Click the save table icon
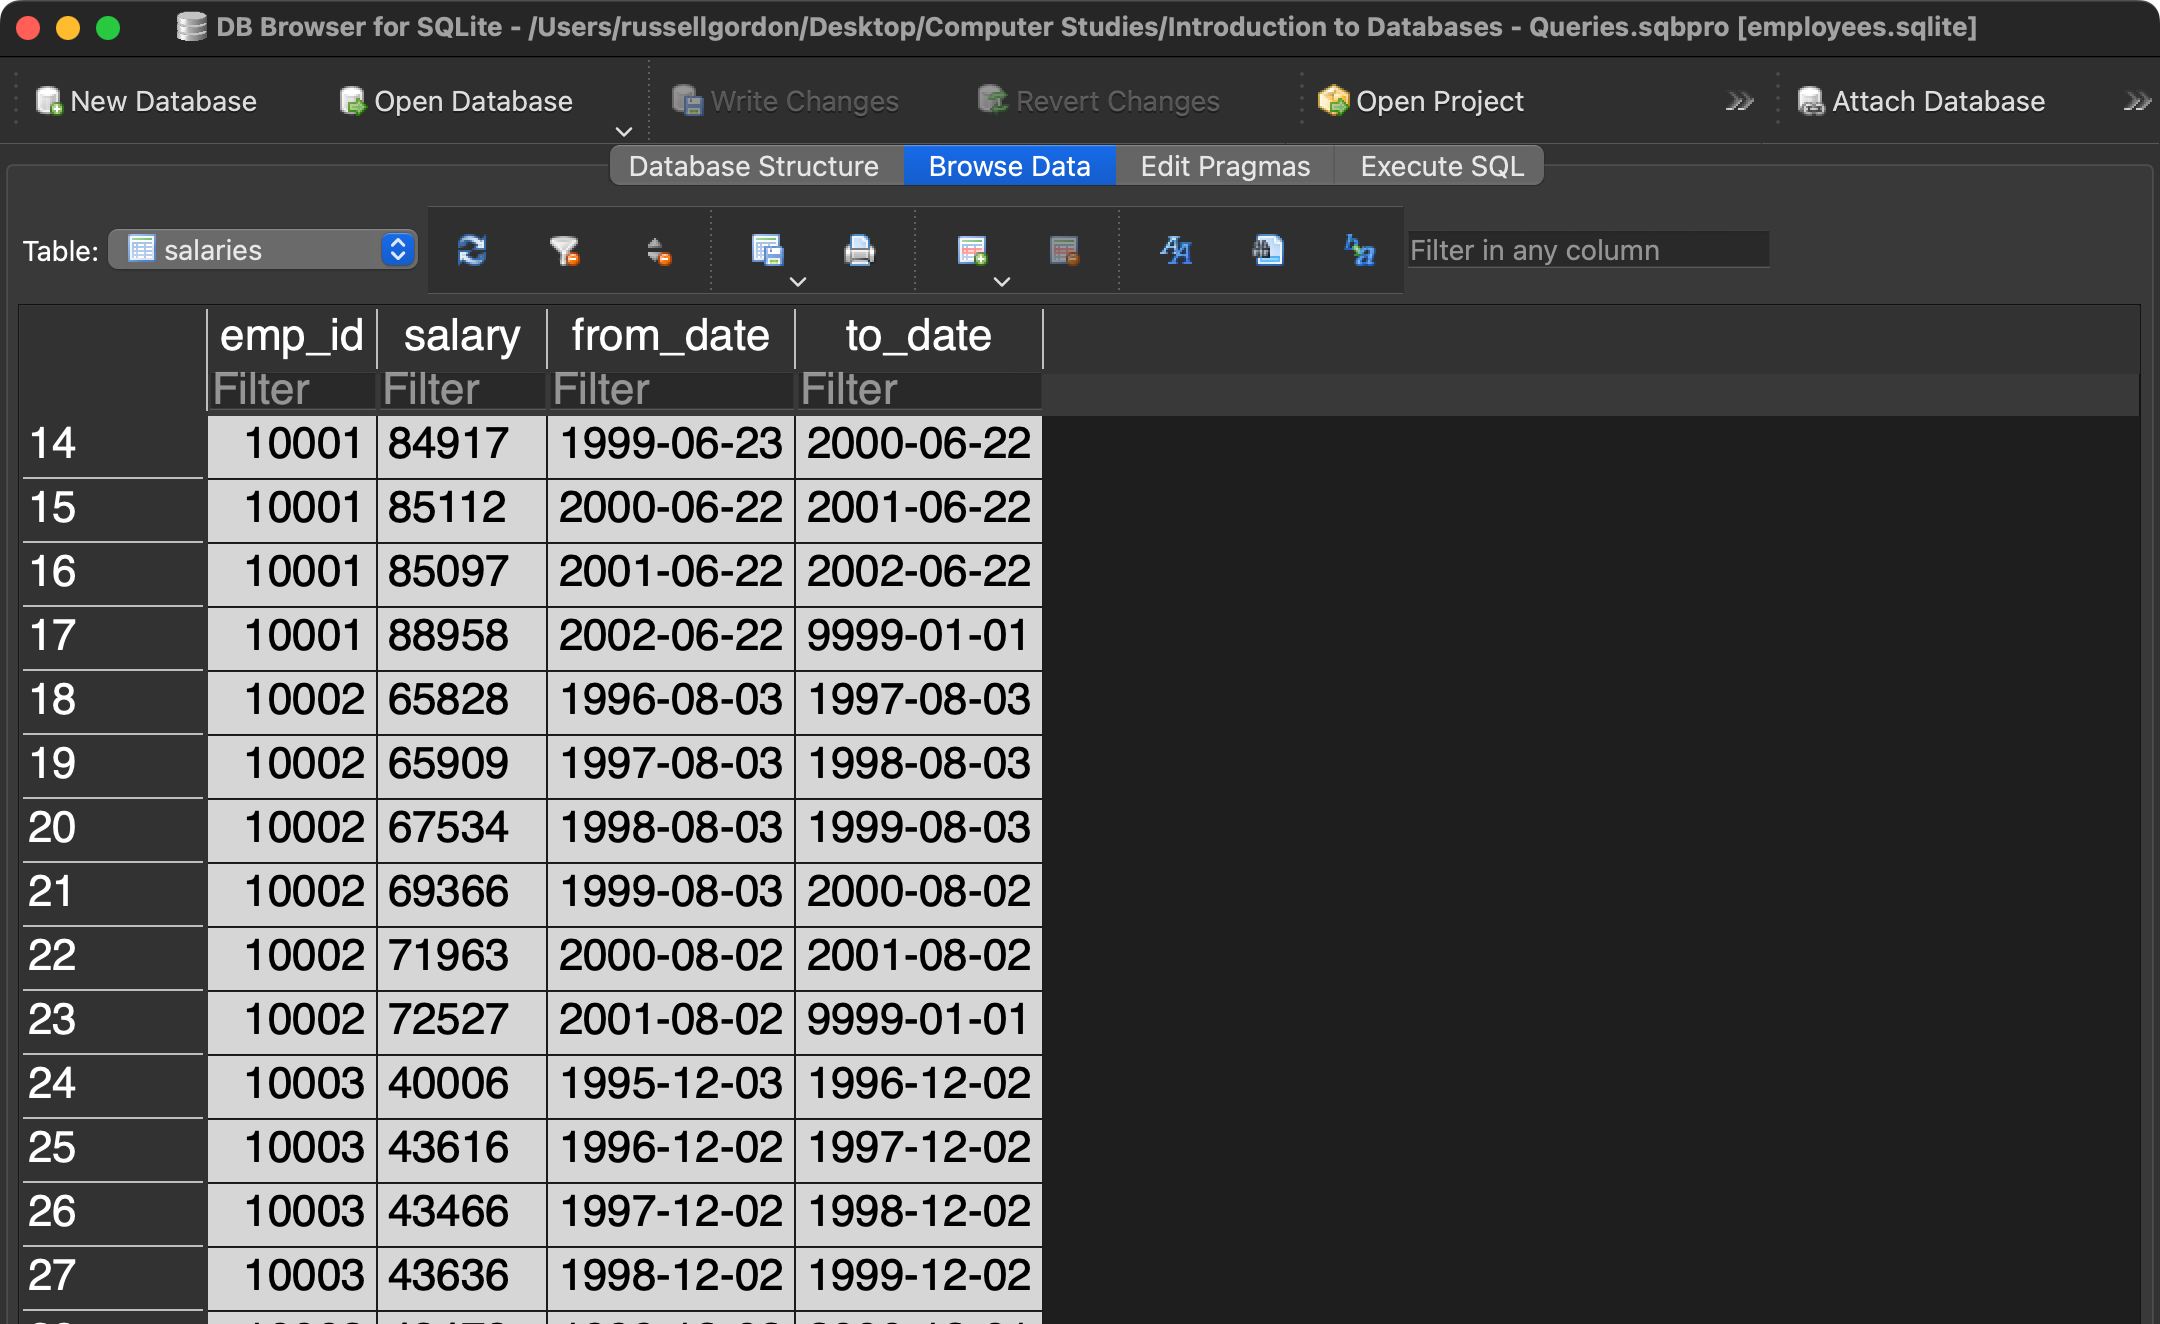 click(766, 250)
